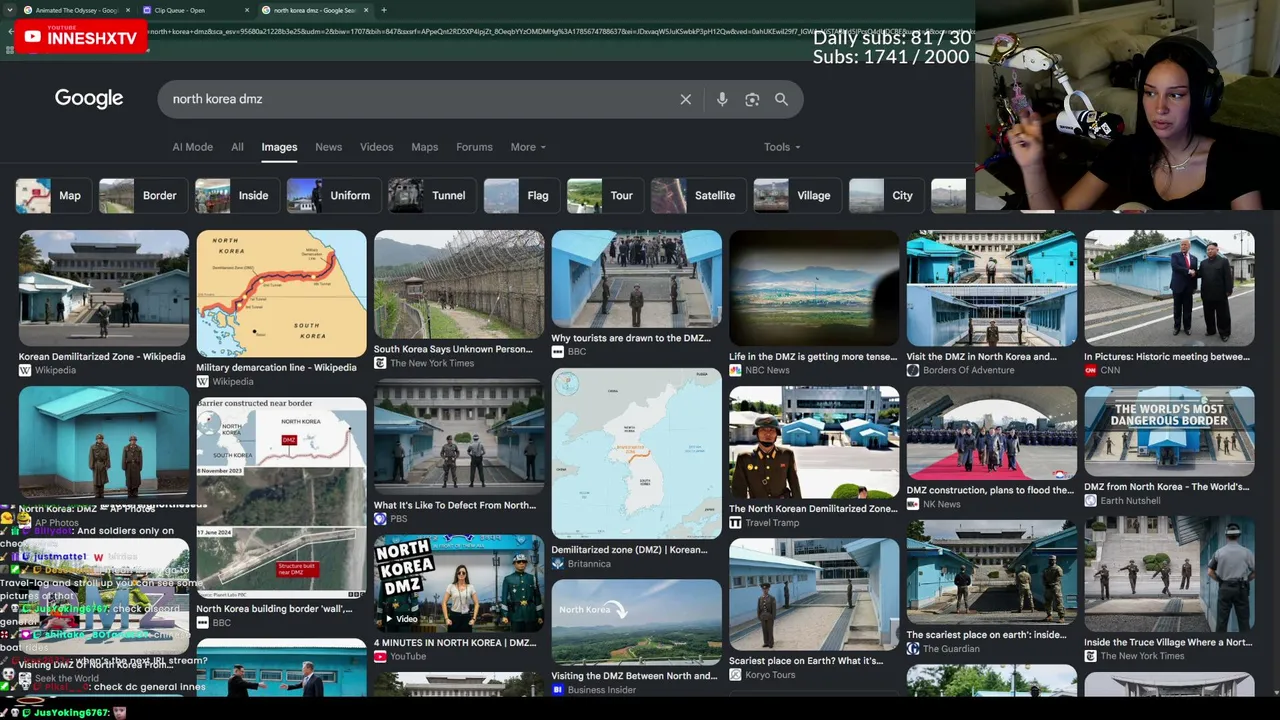Filter images by the Border chip

click(143, 196)
